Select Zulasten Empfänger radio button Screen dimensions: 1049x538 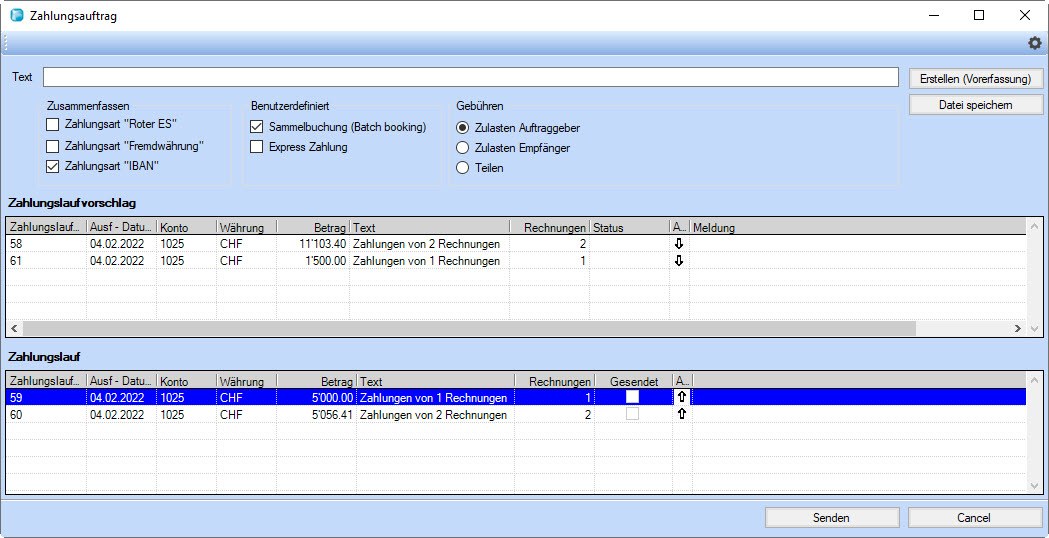click(x=462, y=148)
